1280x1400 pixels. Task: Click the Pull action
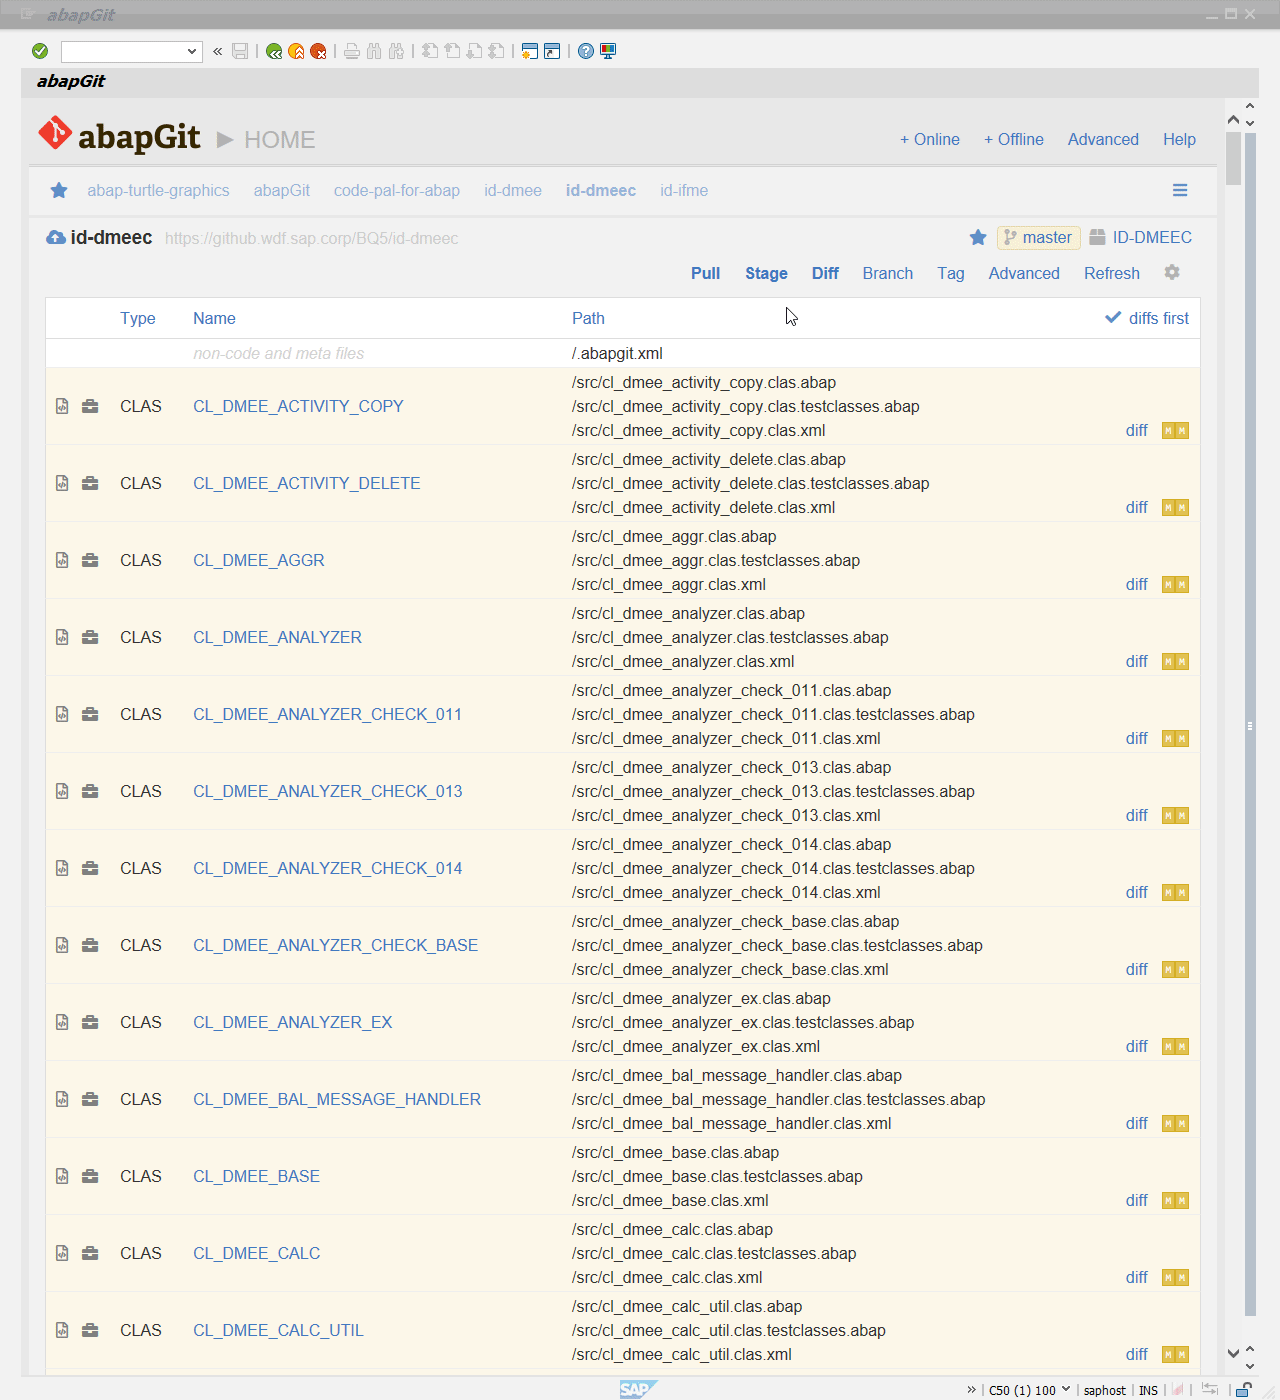click(x=705, y=273)
